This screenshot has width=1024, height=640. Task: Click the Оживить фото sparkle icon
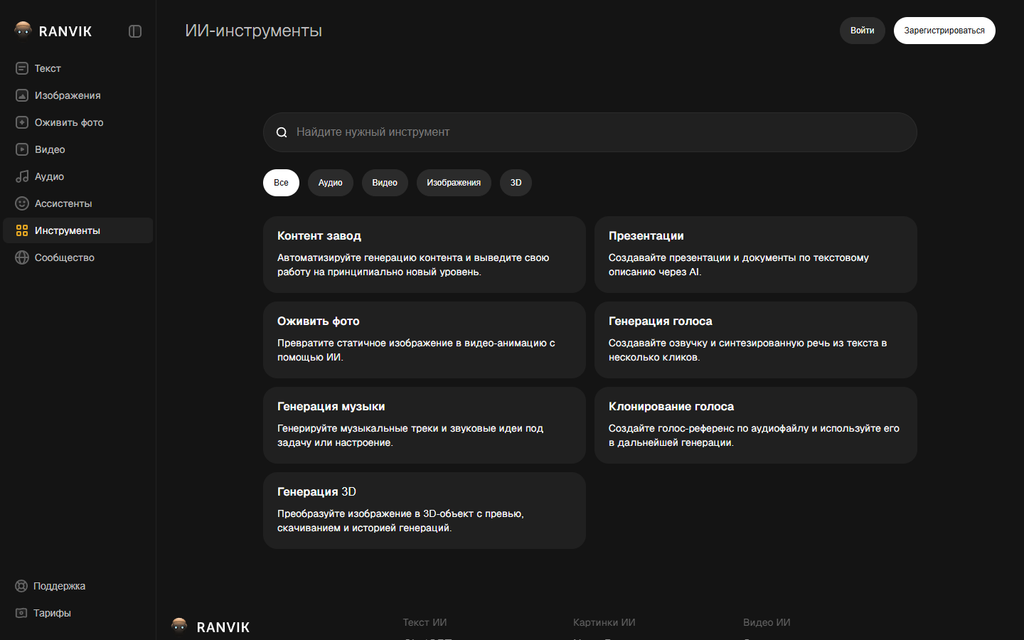click(x=22, y=122)
